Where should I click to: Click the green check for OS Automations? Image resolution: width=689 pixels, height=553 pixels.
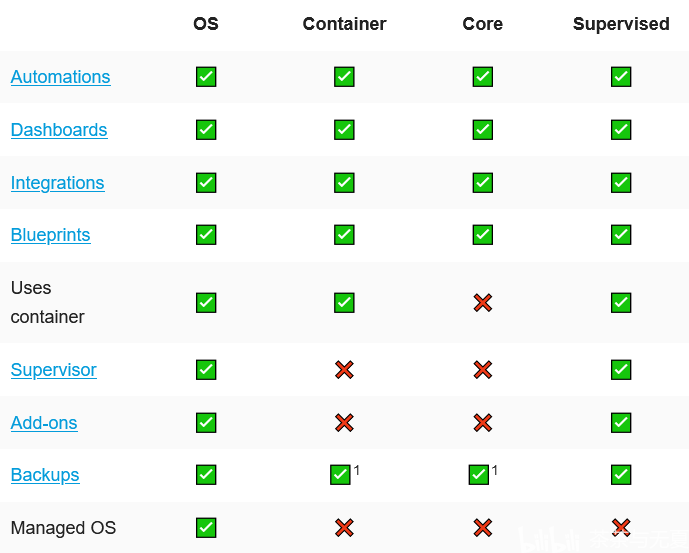(206, 77)
